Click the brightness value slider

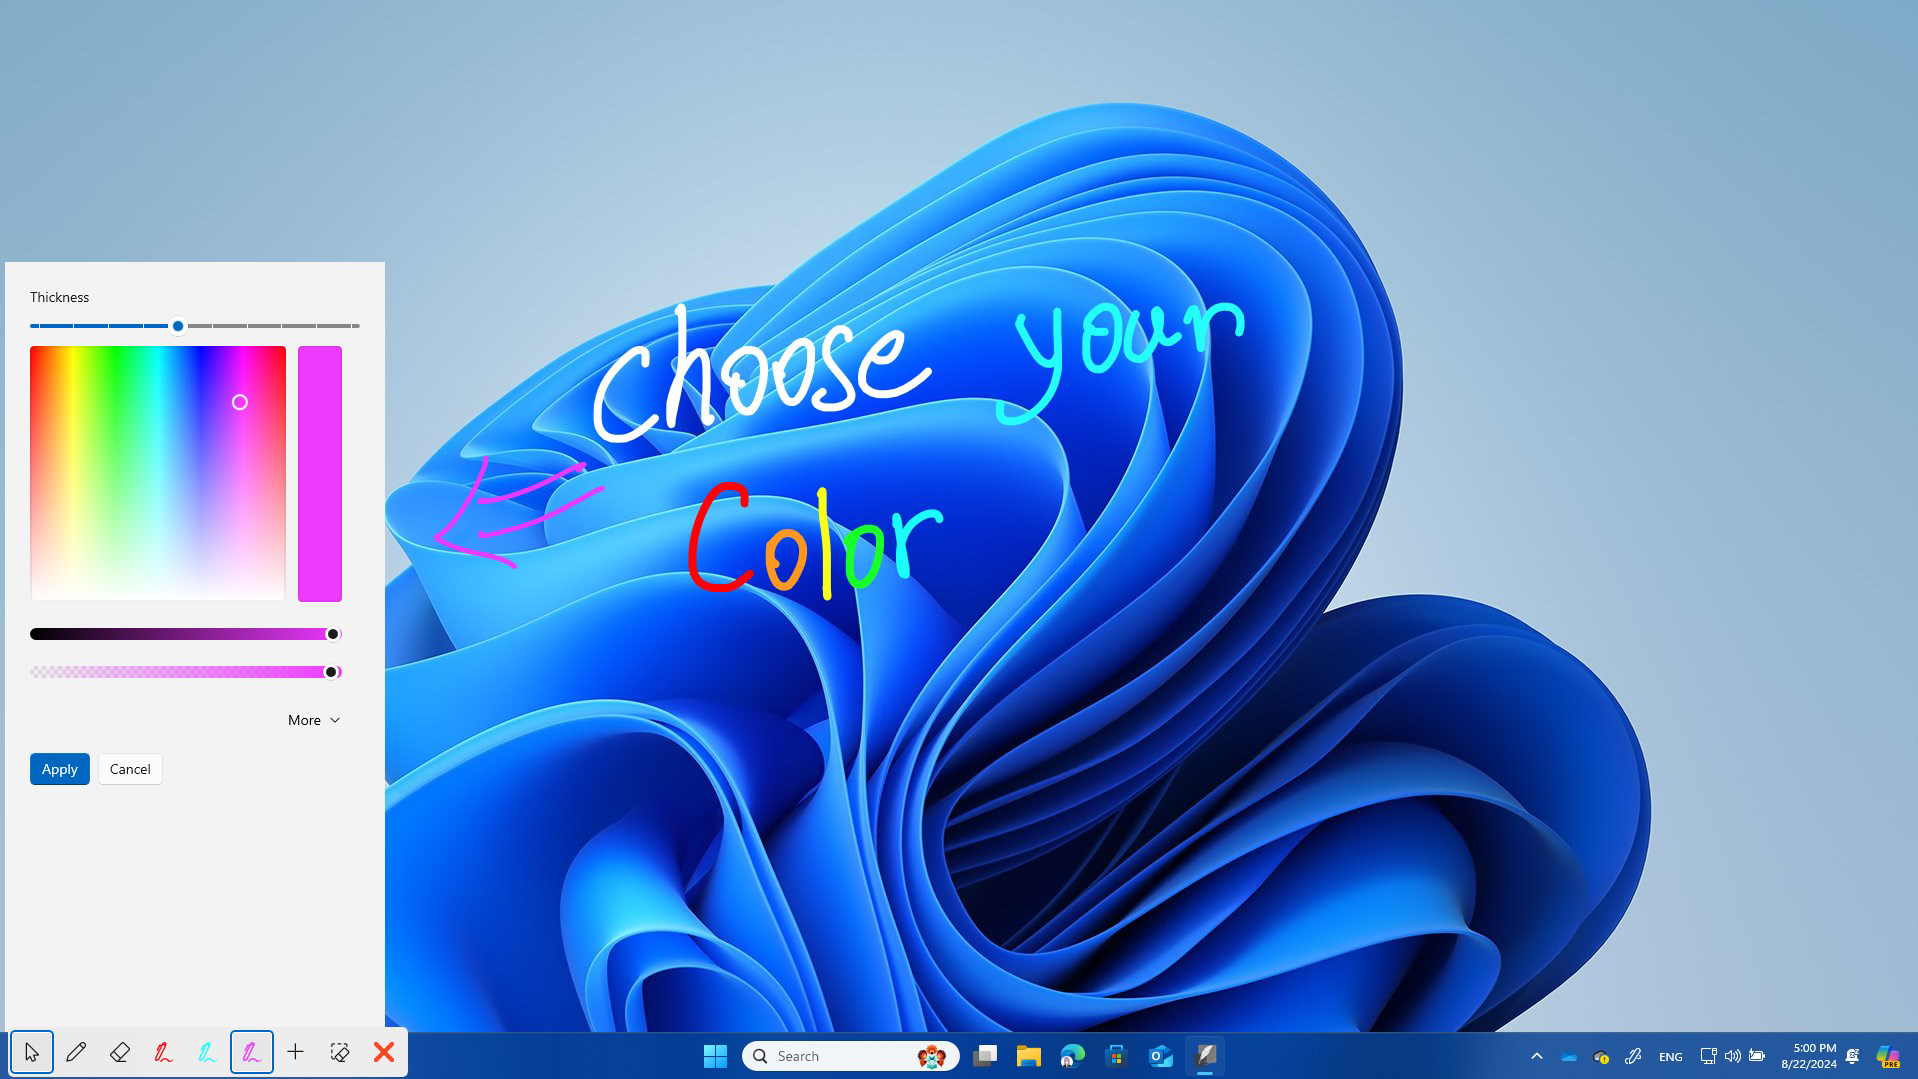pos(186,634)
